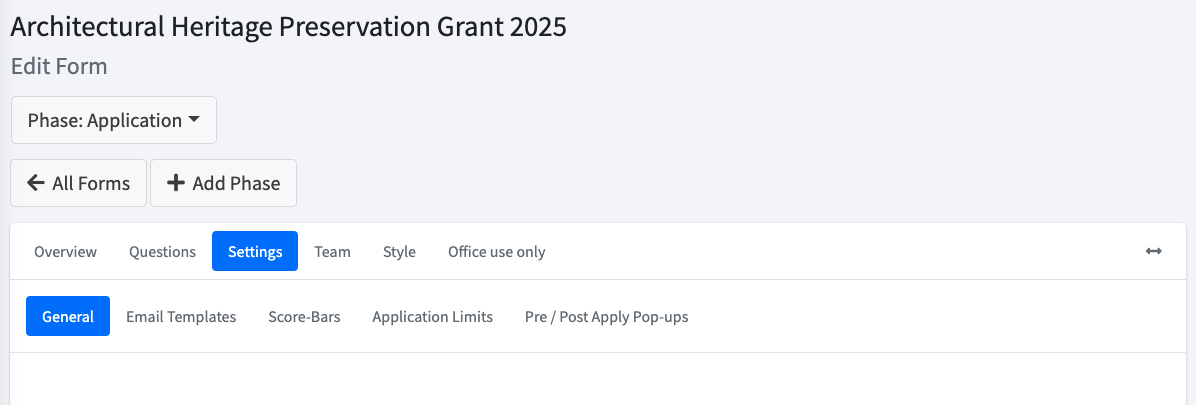This screenshot has width=1196, height=405.
Task: Open the Questions tab
Action: (x=162, y=251)
